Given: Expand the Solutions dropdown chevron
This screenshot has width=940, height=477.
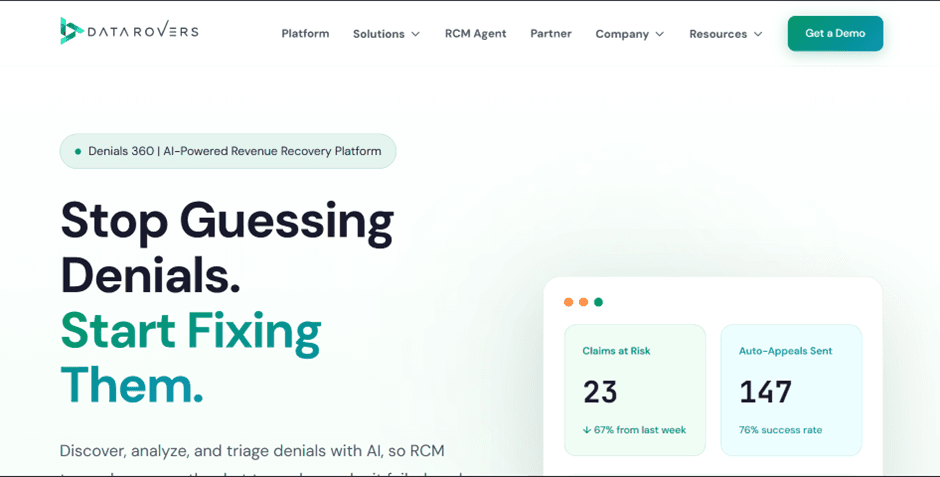Looking at the screenshot, I should [x=415, y=34].
